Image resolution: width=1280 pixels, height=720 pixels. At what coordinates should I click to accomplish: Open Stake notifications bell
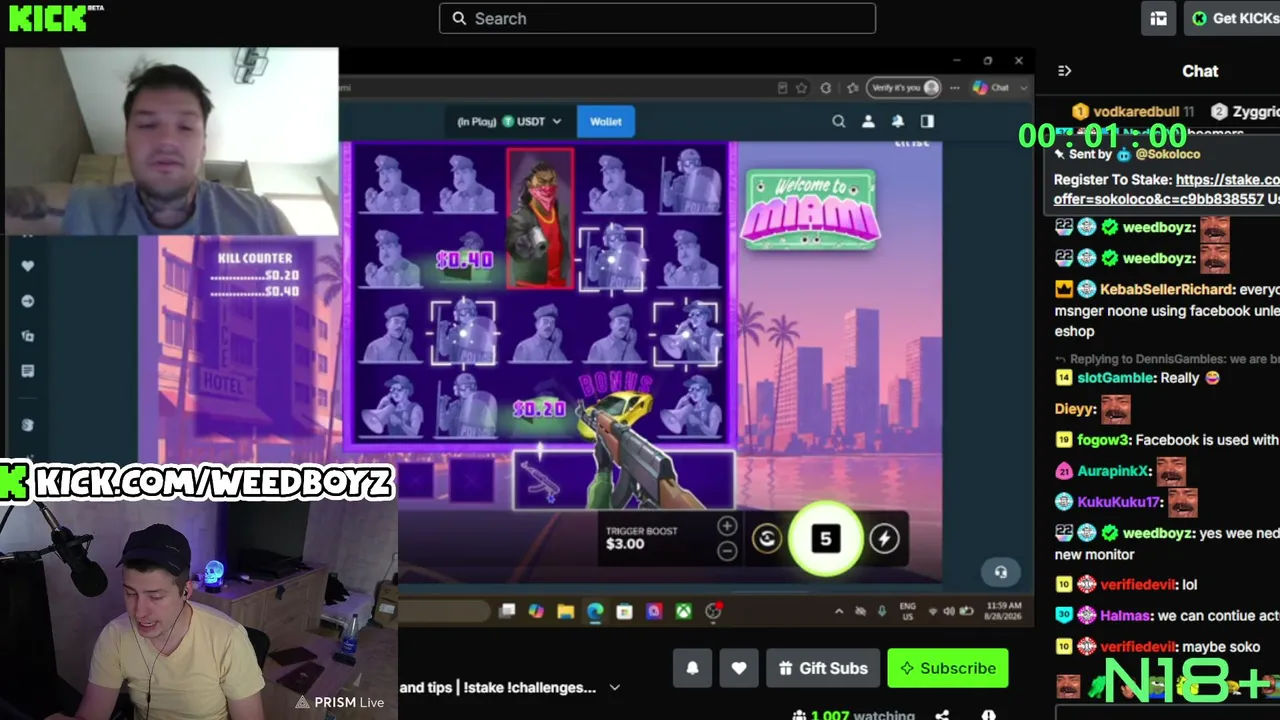[x=898, y=121]
